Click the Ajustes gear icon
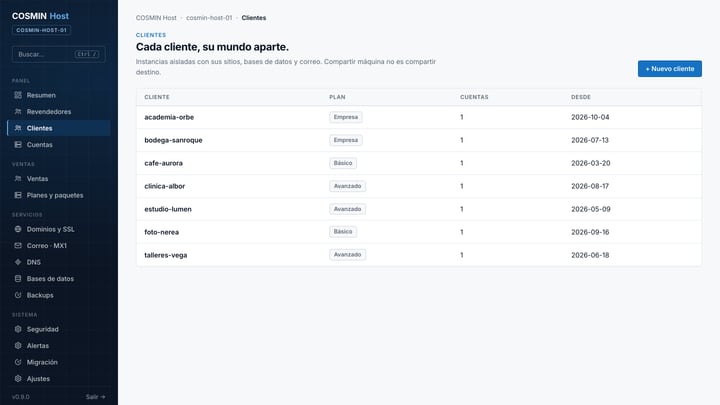Image resolution: width=720 pixels, height=405 pixels. pos(18,379)
